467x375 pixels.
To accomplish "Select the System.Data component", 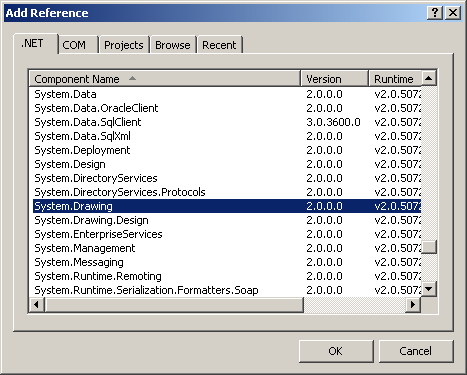I will coord(227,94).
